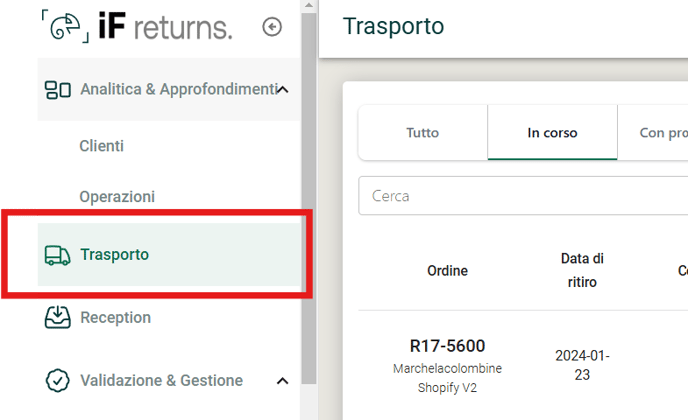688x420 pixels.
Task: Switch to the In corso tab
Action: point(552,133)
